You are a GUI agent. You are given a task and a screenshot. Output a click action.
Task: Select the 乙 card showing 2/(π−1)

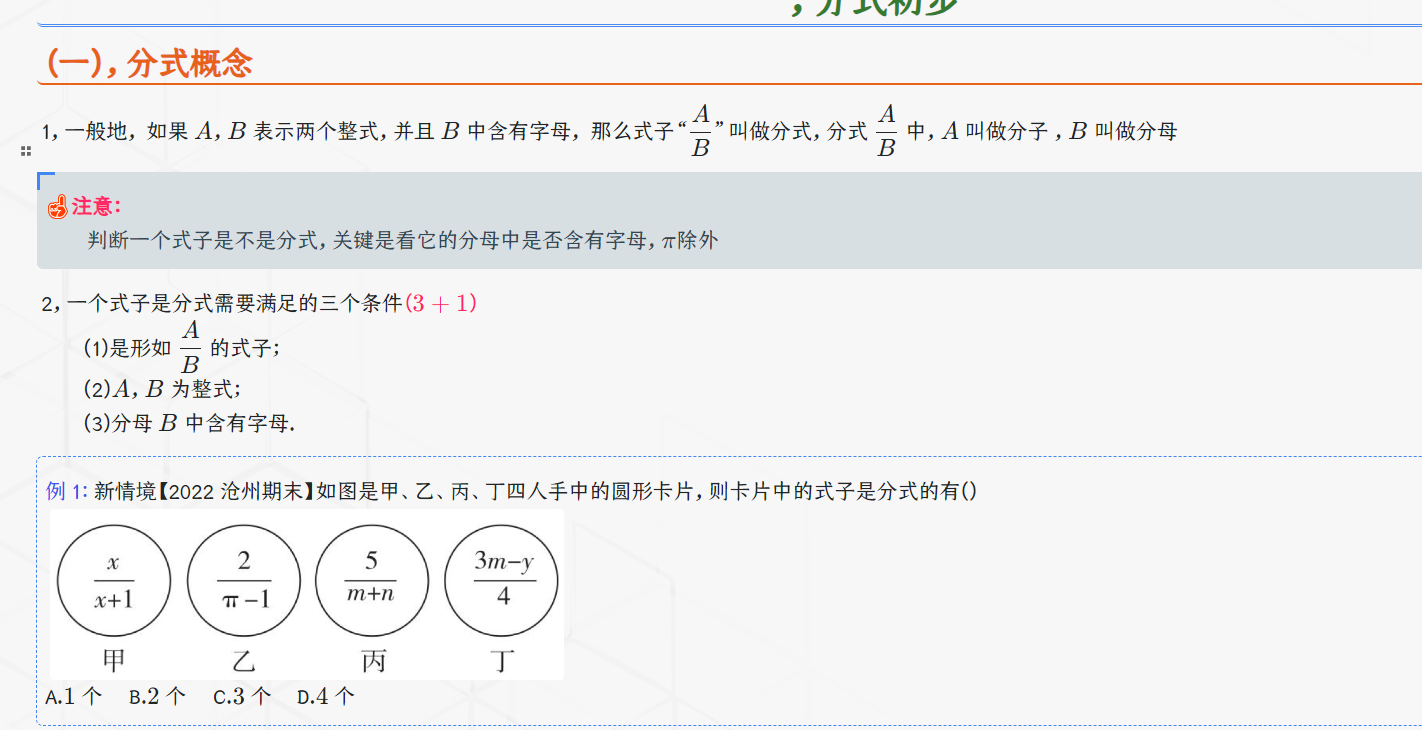(x=243, y=580)
